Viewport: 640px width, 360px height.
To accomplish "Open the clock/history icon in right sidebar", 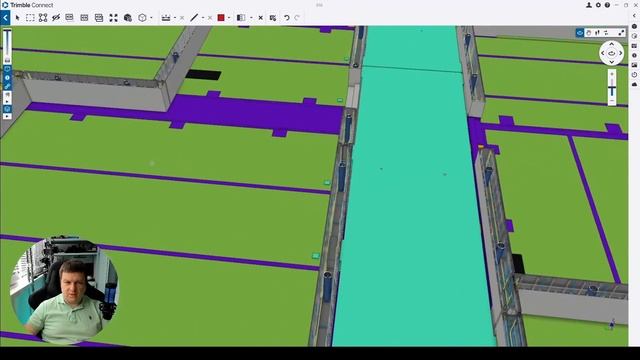I will point(634,75).
